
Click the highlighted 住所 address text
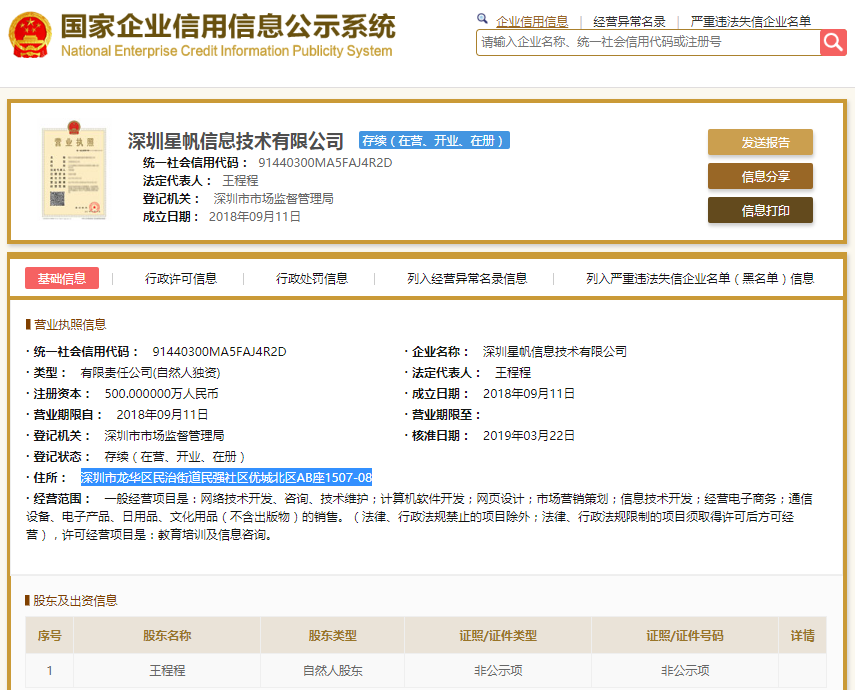click(225, 478)
